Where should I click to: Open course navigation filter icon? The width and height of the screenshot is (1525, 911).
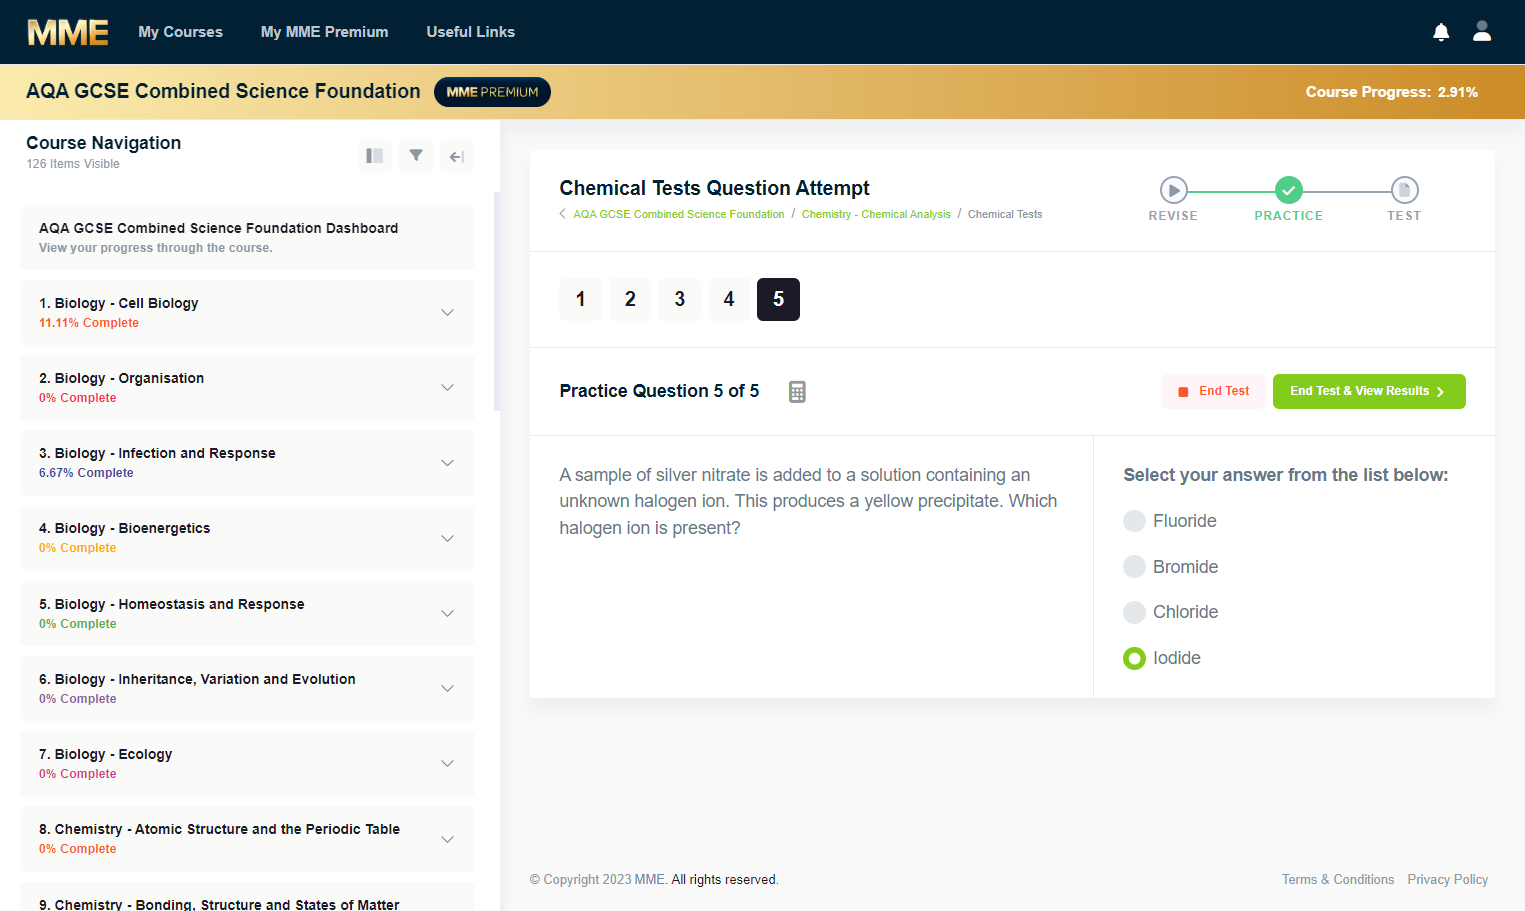click(416, 156)
